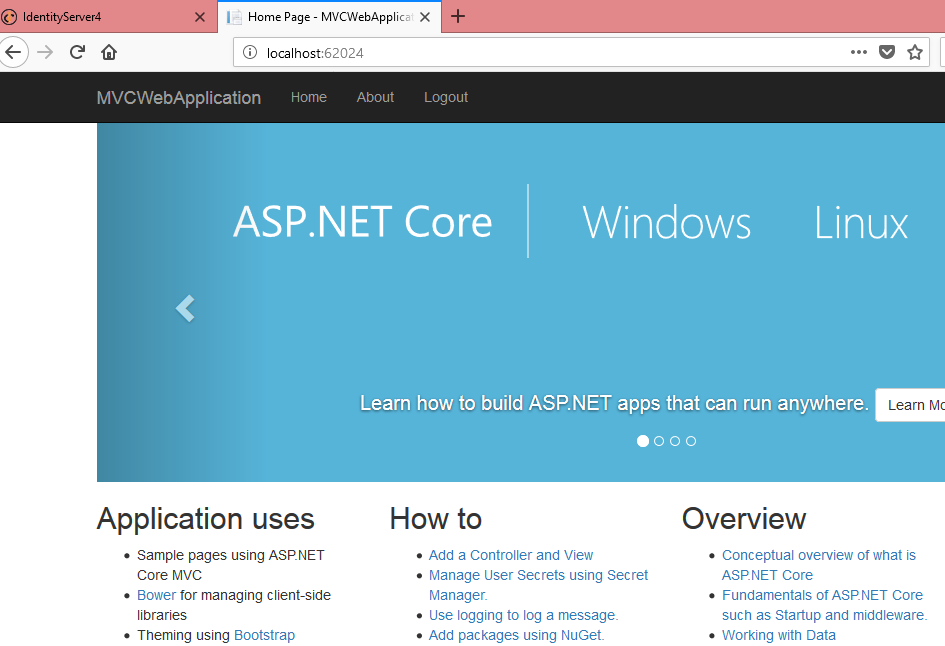Image resolution: width=945 pixels, height=646 pixels.
Task: Open Add packages using NuGet link
Action: tap(516, 635)
